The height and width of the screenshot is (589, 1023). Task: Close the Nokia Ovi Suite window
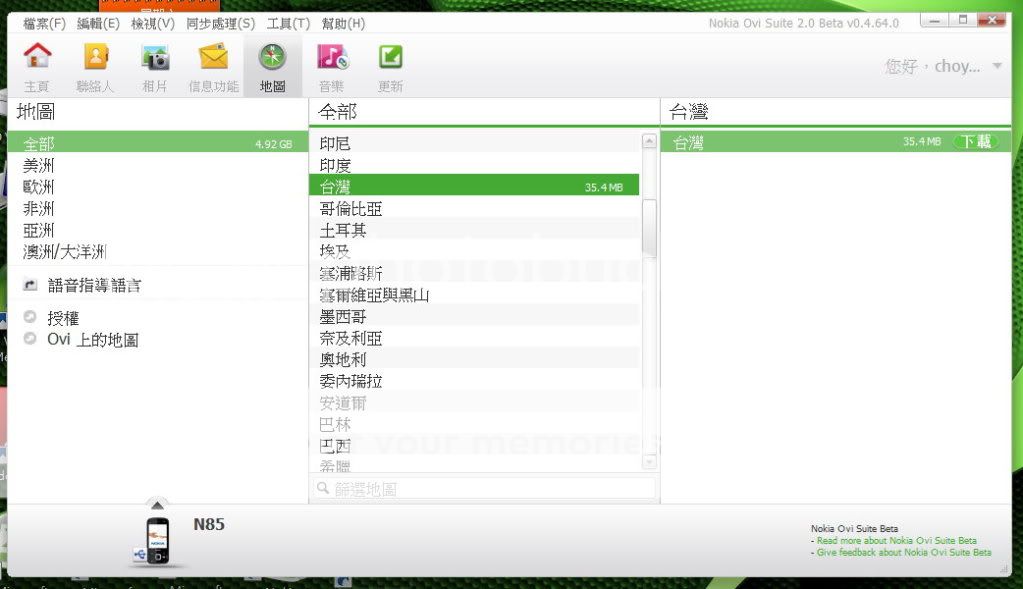point(992,20)
